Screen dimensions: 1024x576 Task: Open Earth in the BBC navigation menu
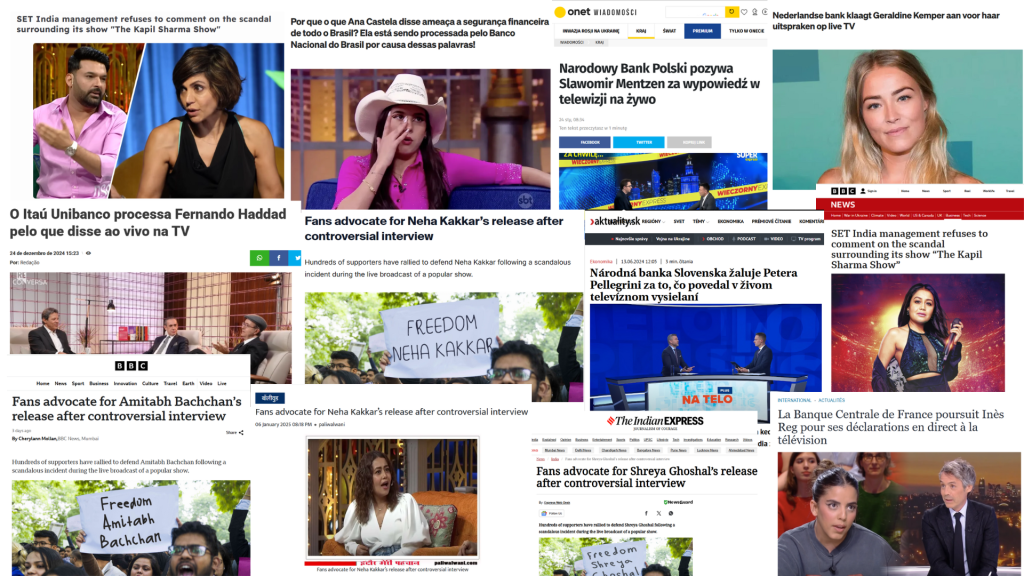(188, 383)
